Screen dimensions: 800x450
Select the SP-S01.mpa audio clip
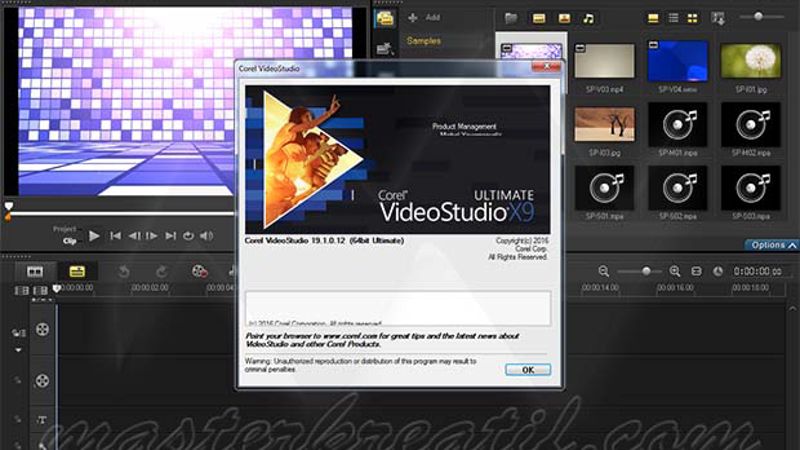point(605,188)
